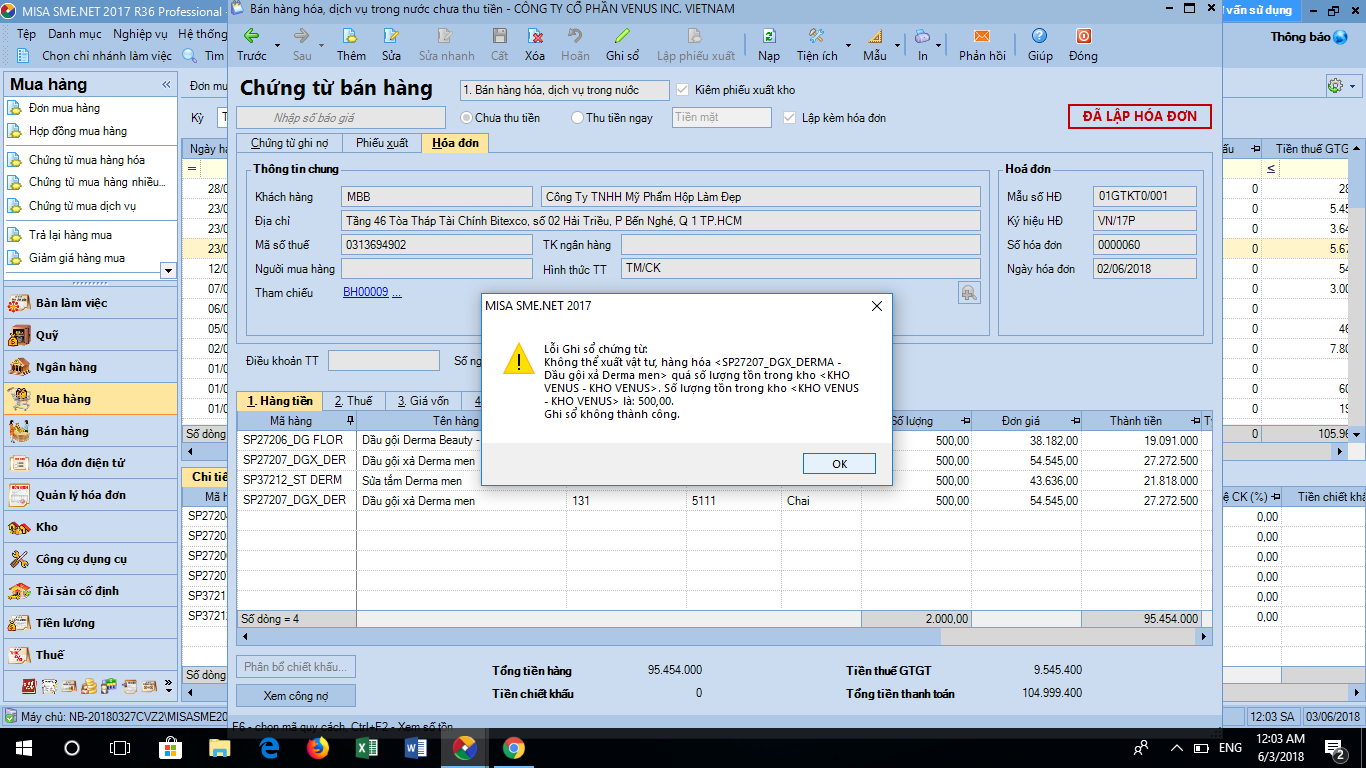The image size is (1366, 768).
Task: Open File Explorer from the taskbar
Action: pyautogui.click(x=219, y=748)
